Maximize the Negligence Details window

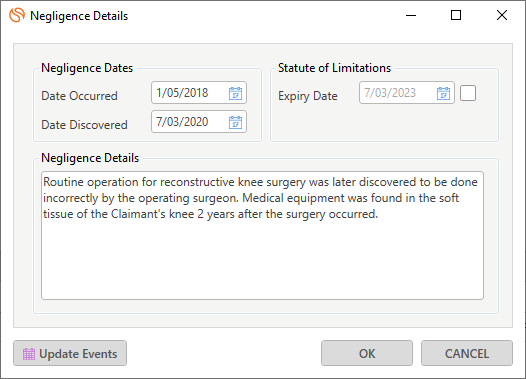456,15
